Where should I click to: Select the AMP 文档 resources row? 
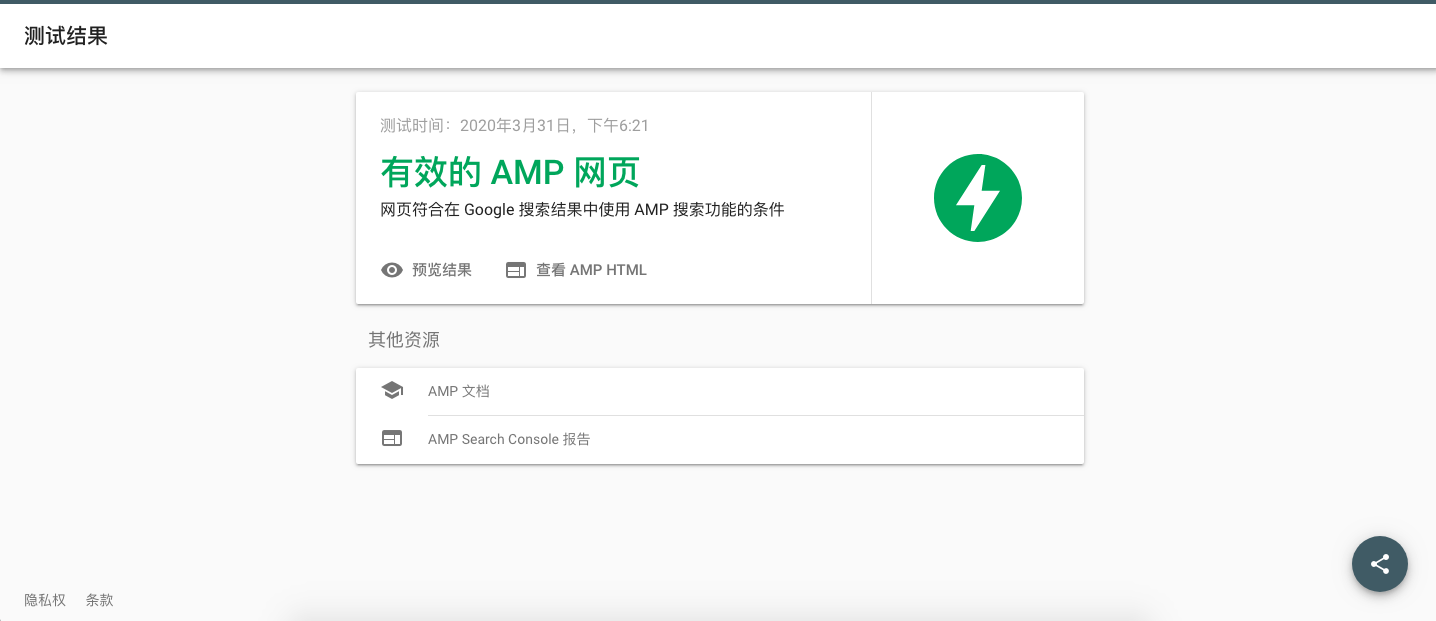719,391
